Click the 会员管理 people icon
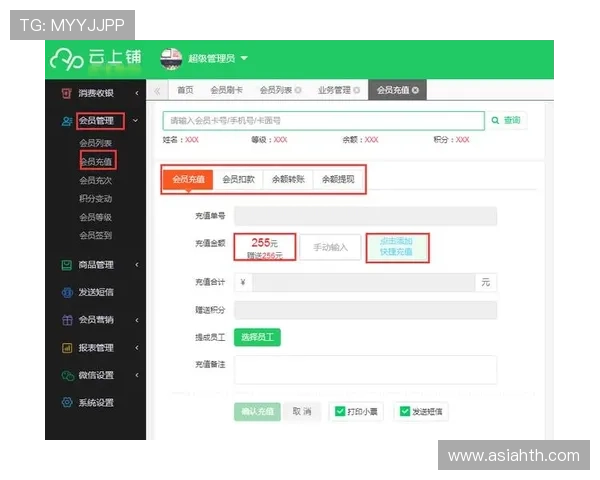 coord(67,121)
